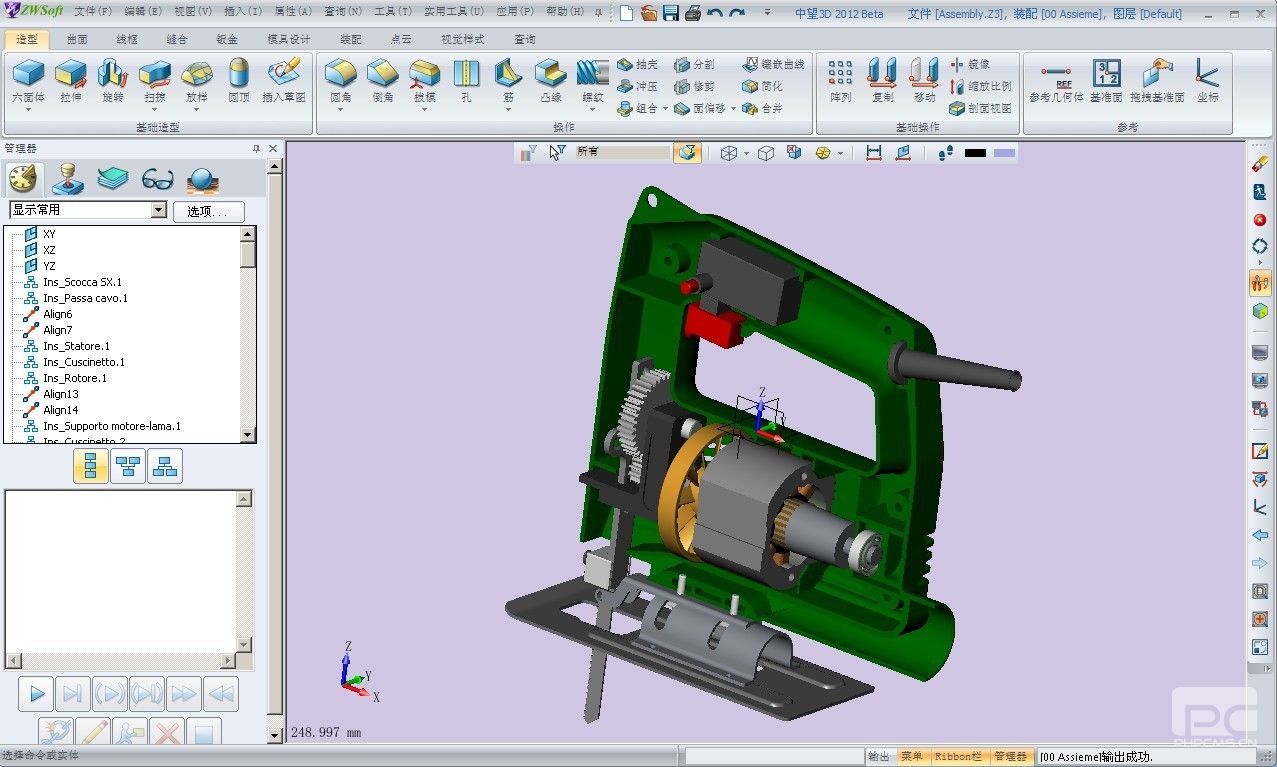Select the 旋转 revolve tool
This screenshot has height=767, width=1277.
click(112, 78)
